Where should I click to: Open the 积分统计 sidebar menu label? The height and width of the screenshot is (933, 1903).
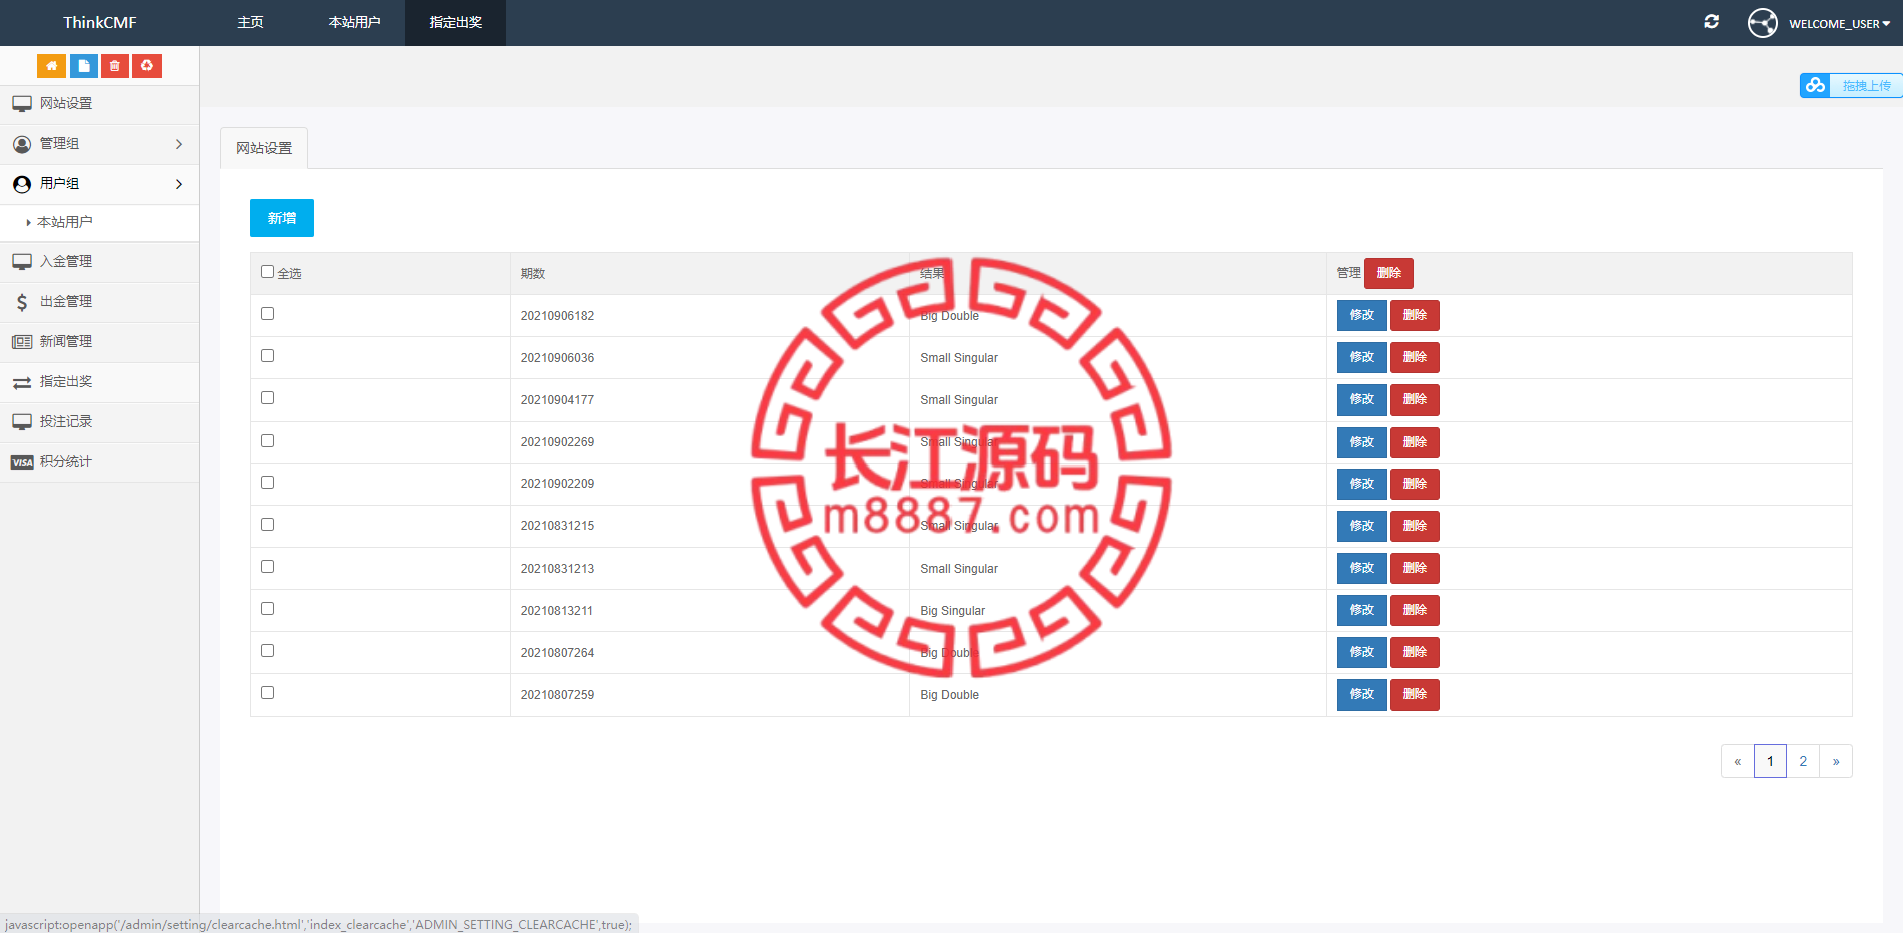point(66,462)
